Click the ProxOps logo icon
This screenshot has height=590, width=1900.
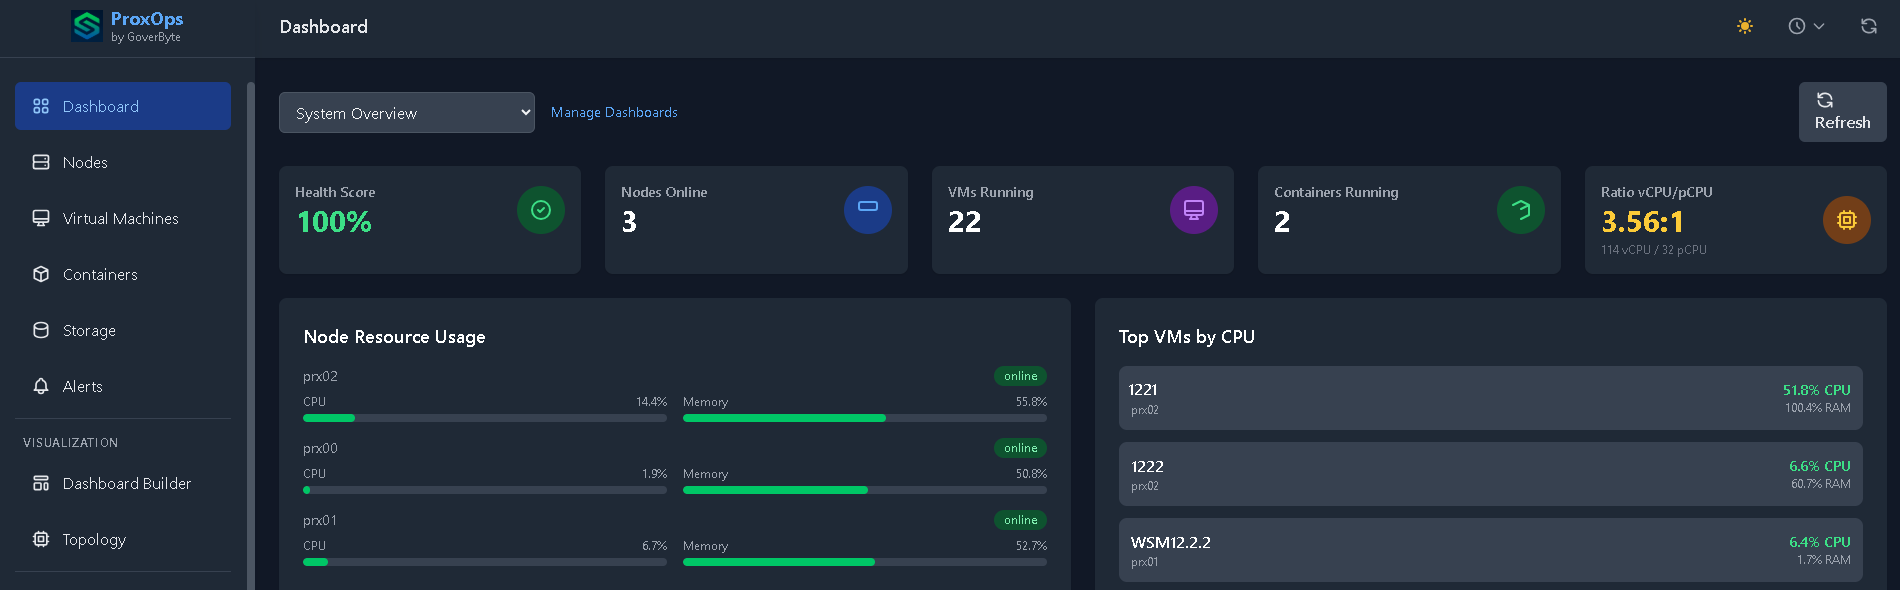coord(87,26)
